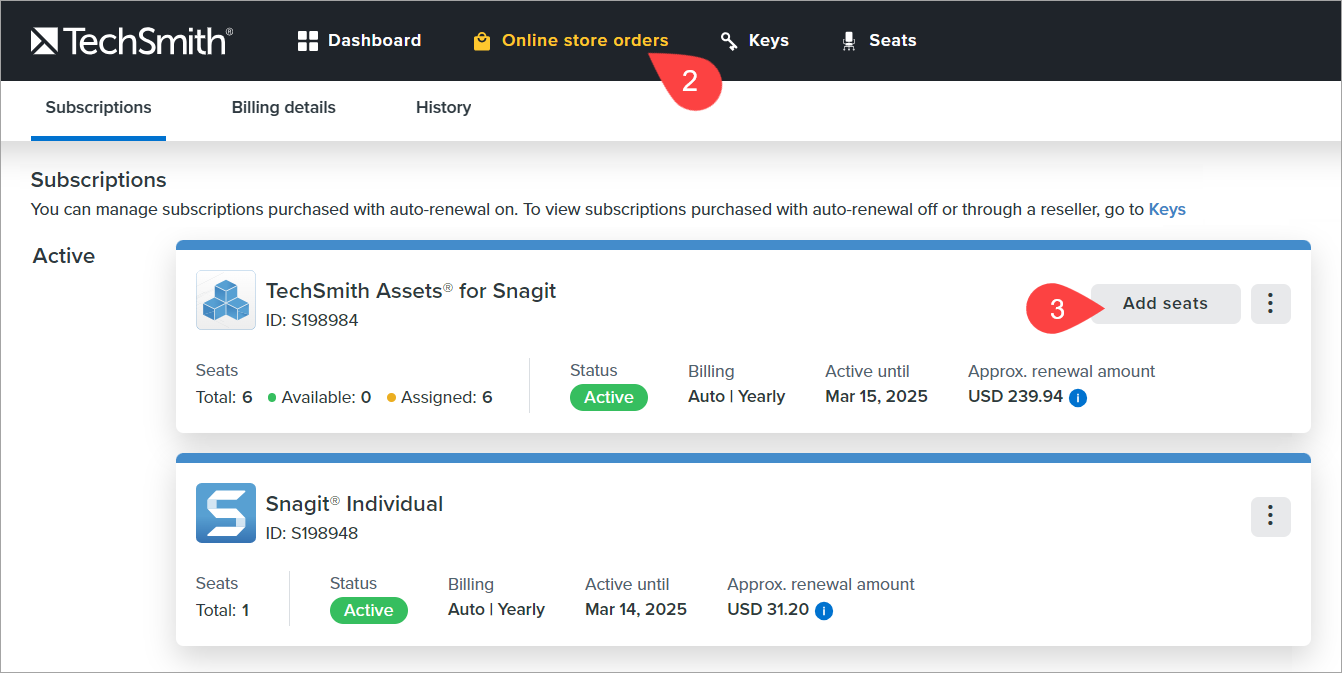The image size is (1342, 674).
Task: Click the TechSmith logo
Action: [x=132, y=40]
